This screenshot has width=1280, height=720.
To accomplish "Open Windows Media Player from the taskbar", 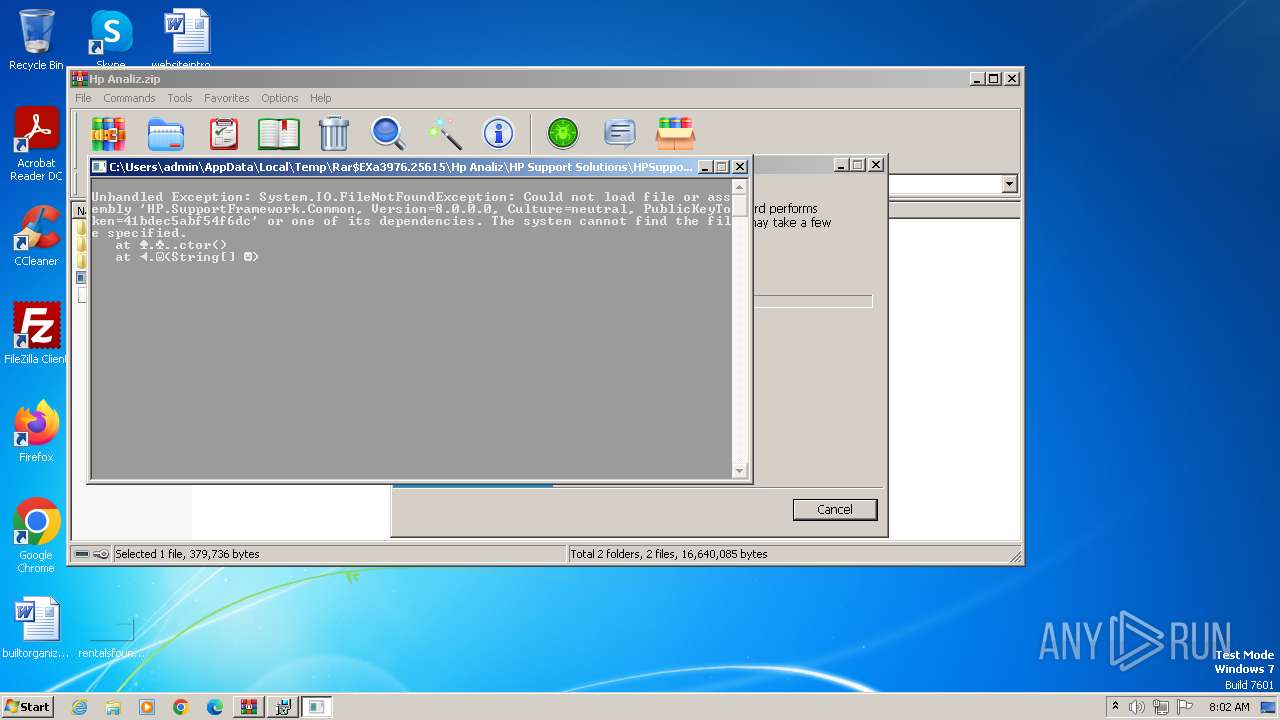I will [x=147, y=707].
